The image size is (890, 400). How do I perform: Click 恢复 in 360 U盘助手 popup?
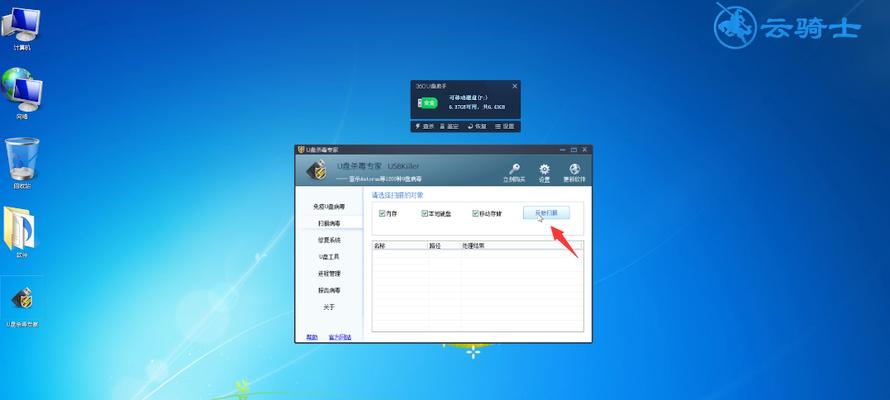click(x=477, y=127)
